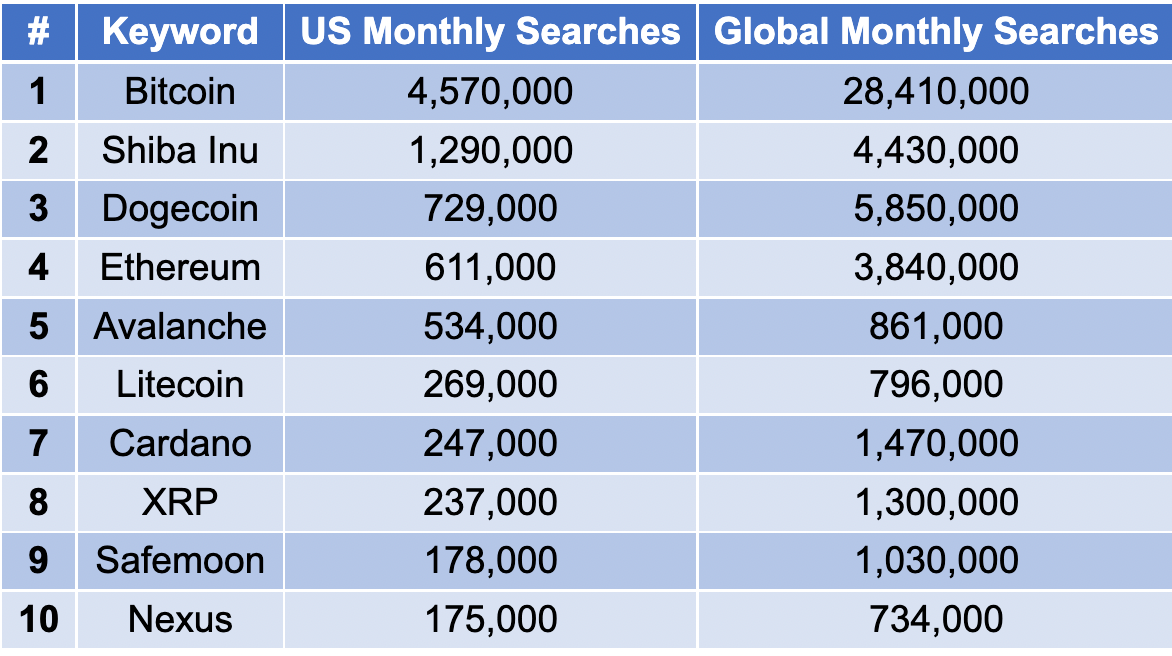Screen dimensions: 1172x656
Task: Select the Ethereum keyword cell
Action: point(180,267)
